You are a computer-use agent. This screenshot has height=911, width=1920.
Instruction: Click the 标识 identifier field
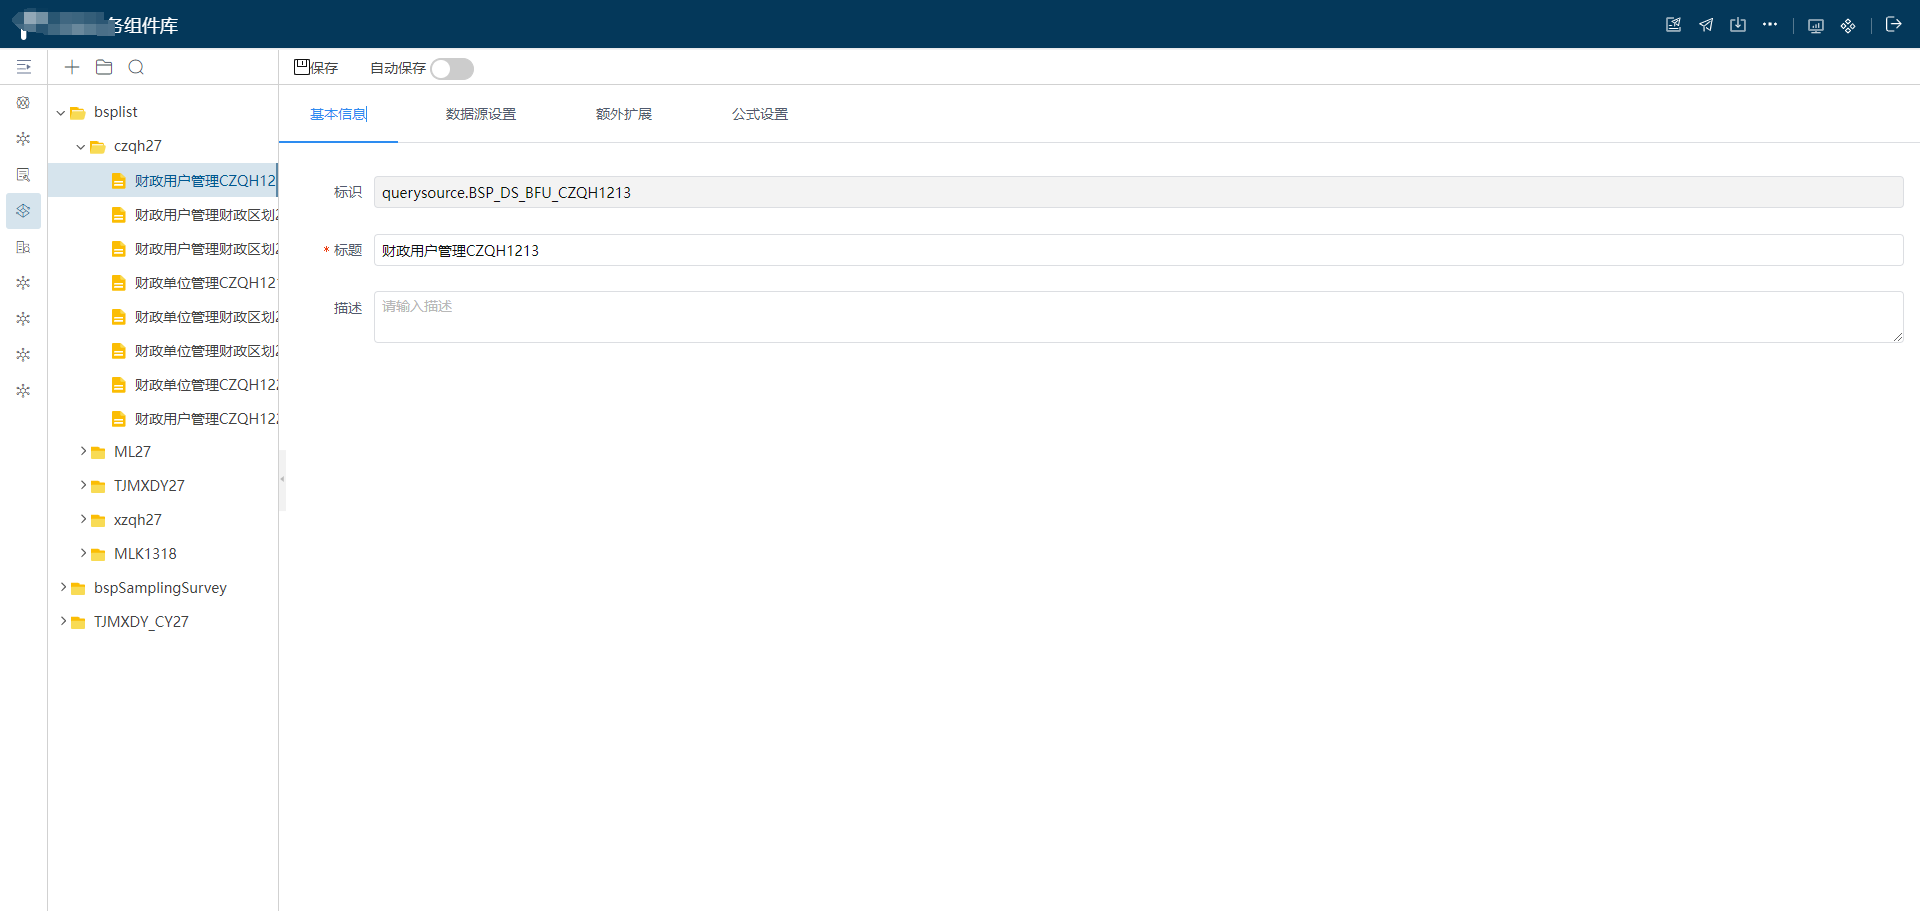(1138, 192)
